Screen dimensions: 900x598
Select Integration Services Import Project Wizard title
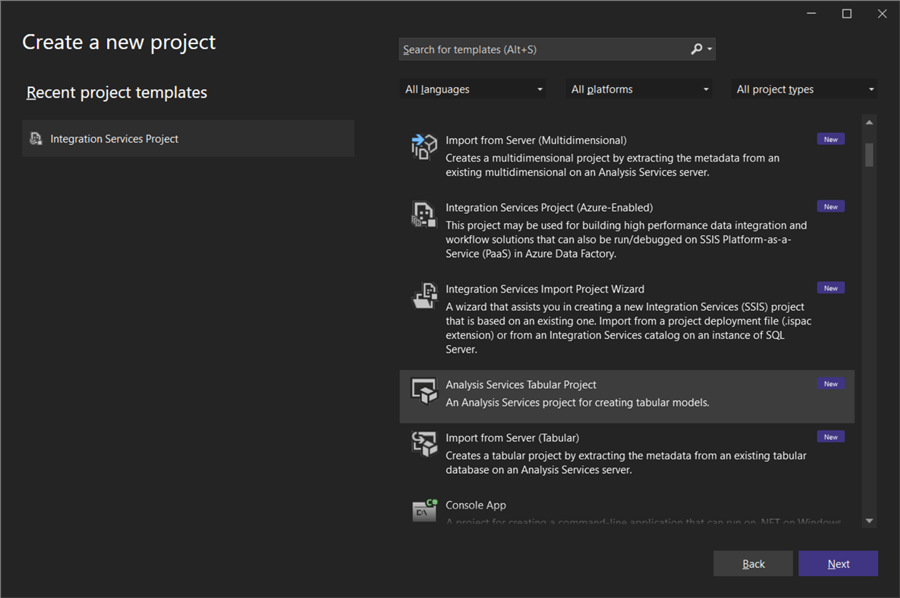545,289
